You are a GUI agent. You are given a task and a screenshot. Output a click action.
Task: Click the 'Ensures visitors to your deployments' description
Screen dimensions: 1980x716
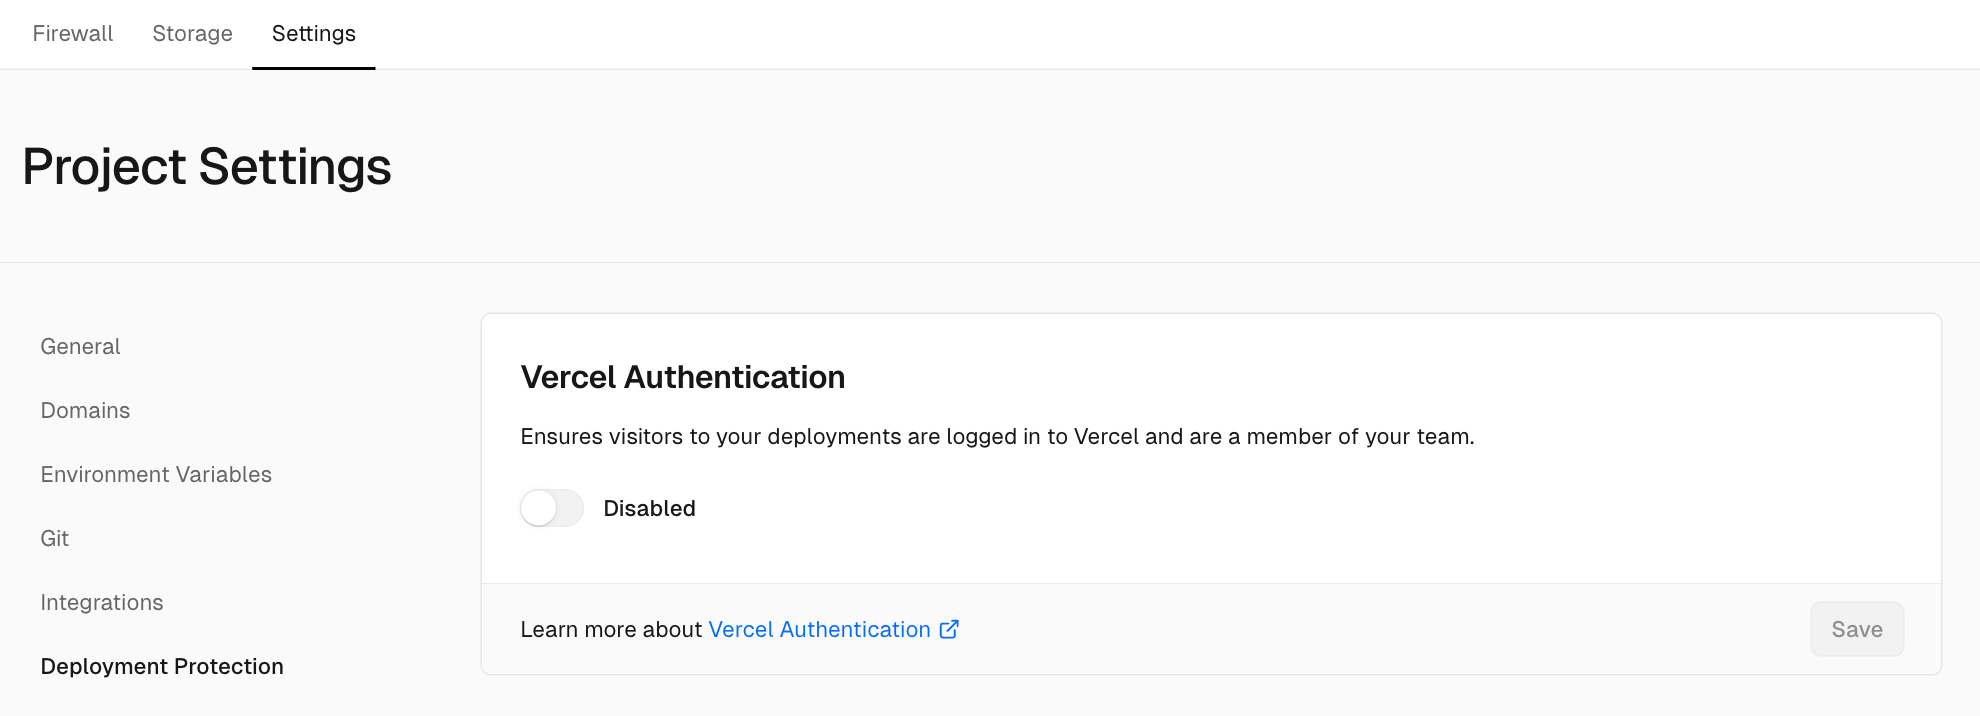coord(998,436)
